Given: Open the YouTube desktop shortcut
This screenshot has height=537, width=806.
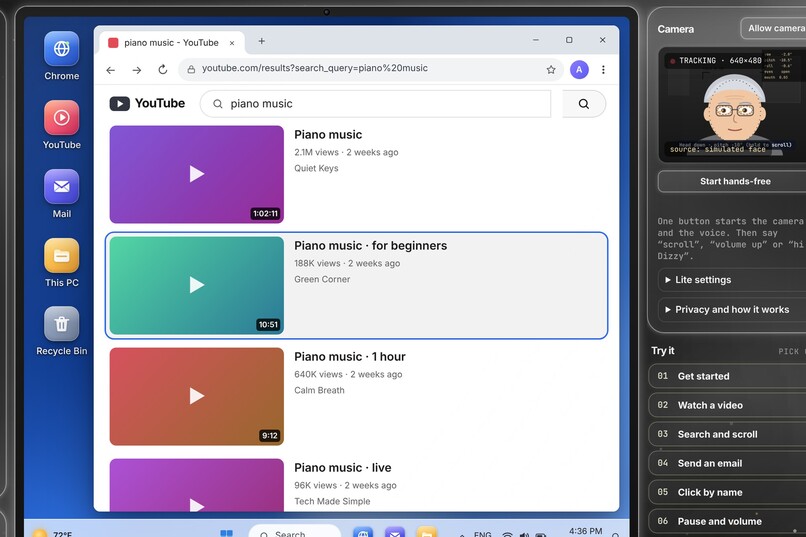Looking at the screenshot, I should pyautogui.click(x=62, y=125).
